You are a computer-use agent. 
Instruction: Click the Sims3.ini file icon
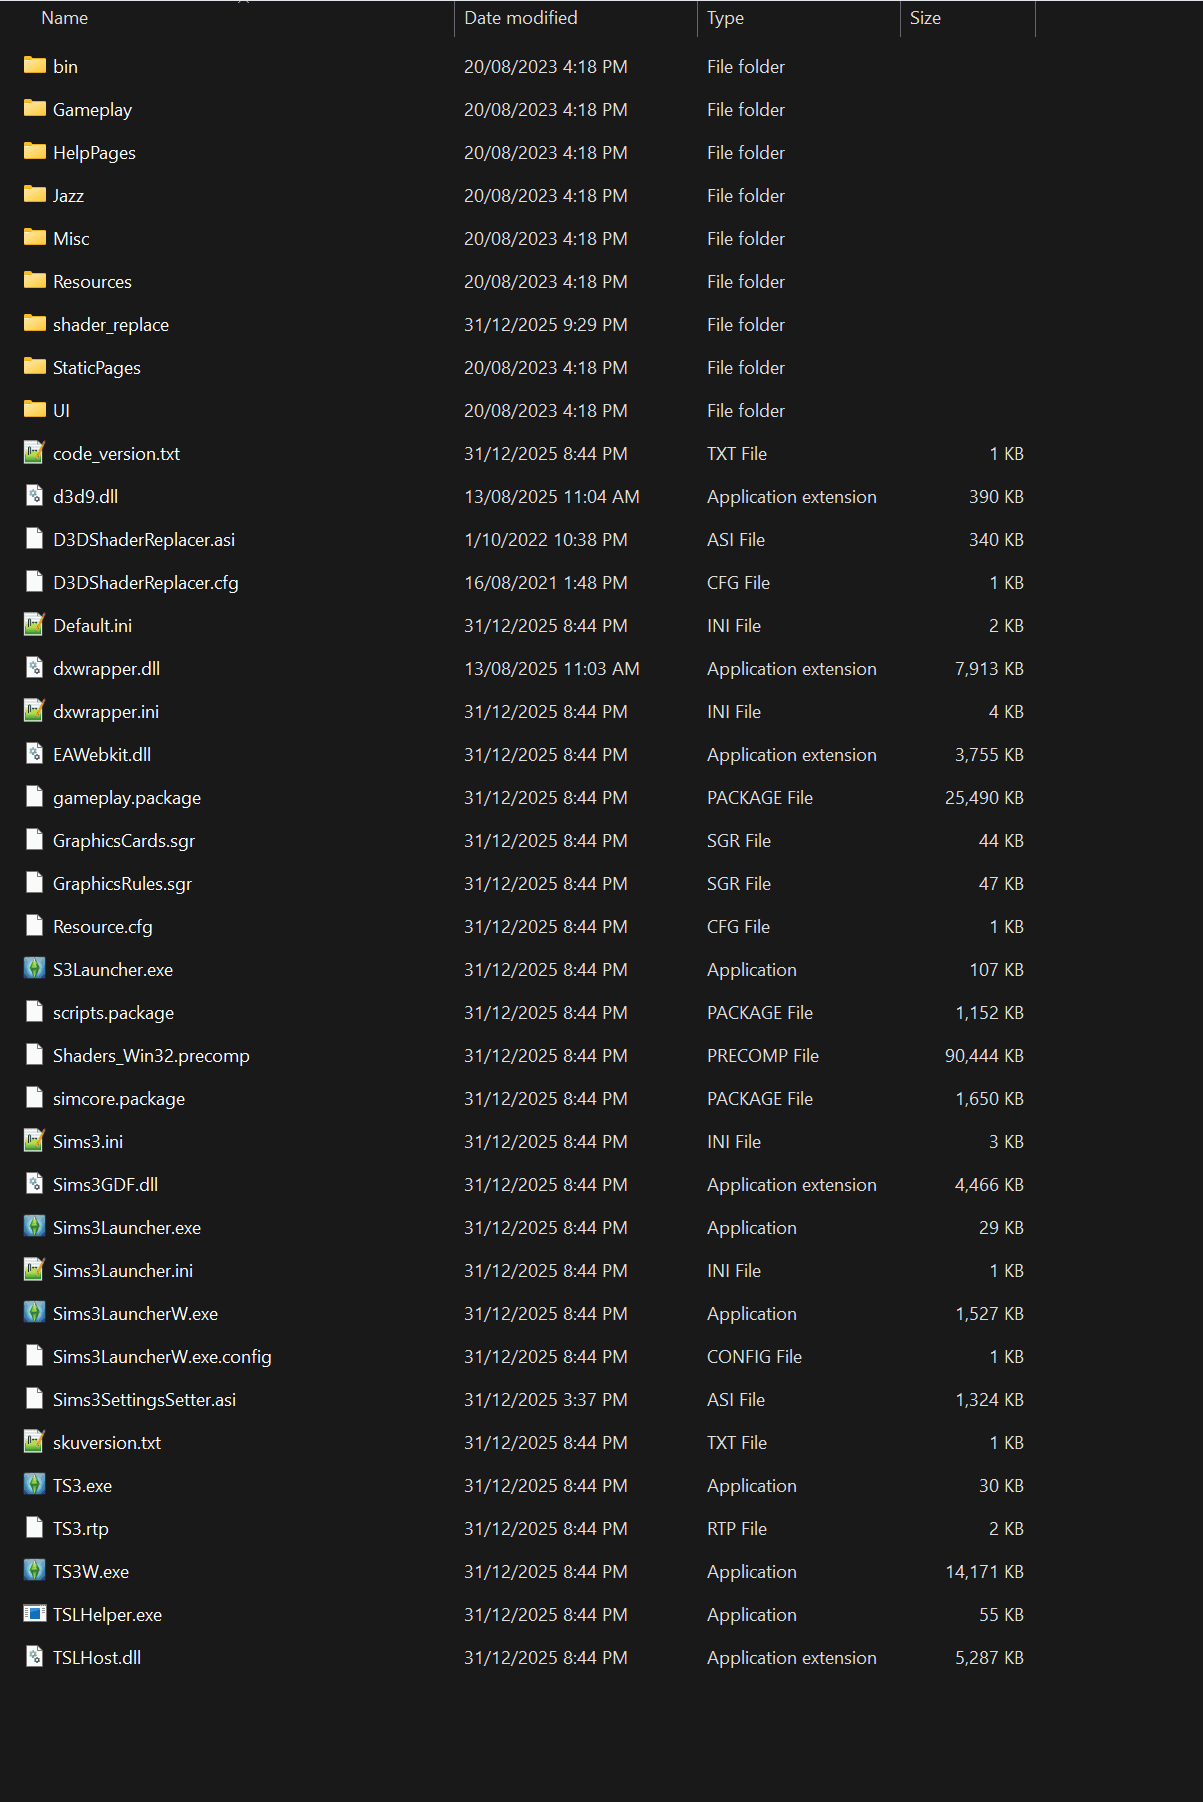(x=35, y=1141)
